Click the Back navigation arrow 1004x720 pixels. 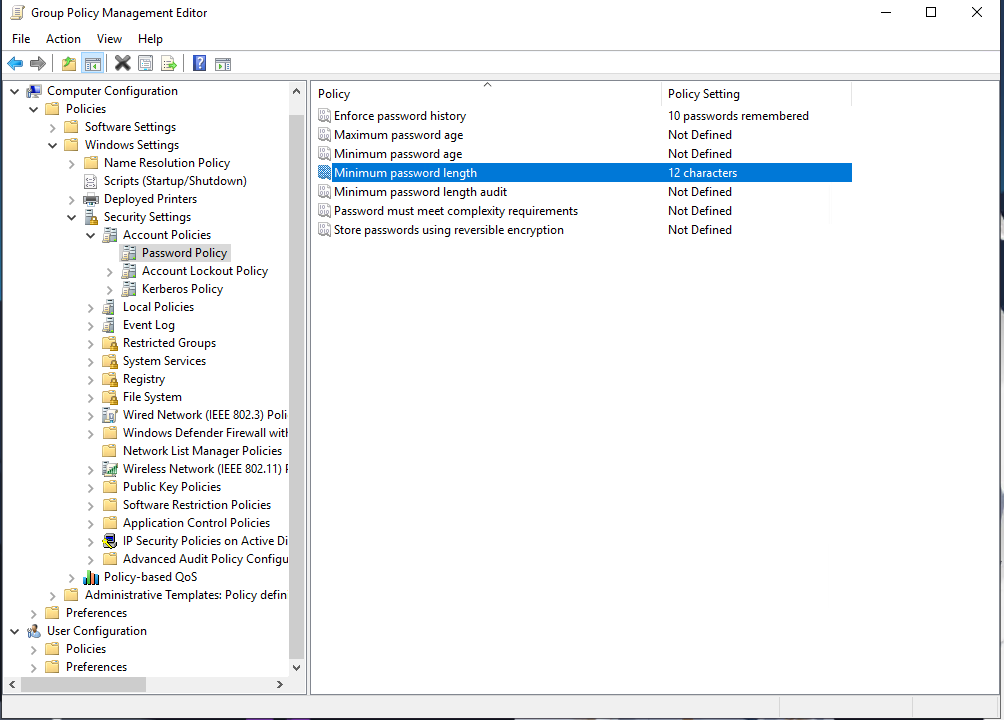15,63
